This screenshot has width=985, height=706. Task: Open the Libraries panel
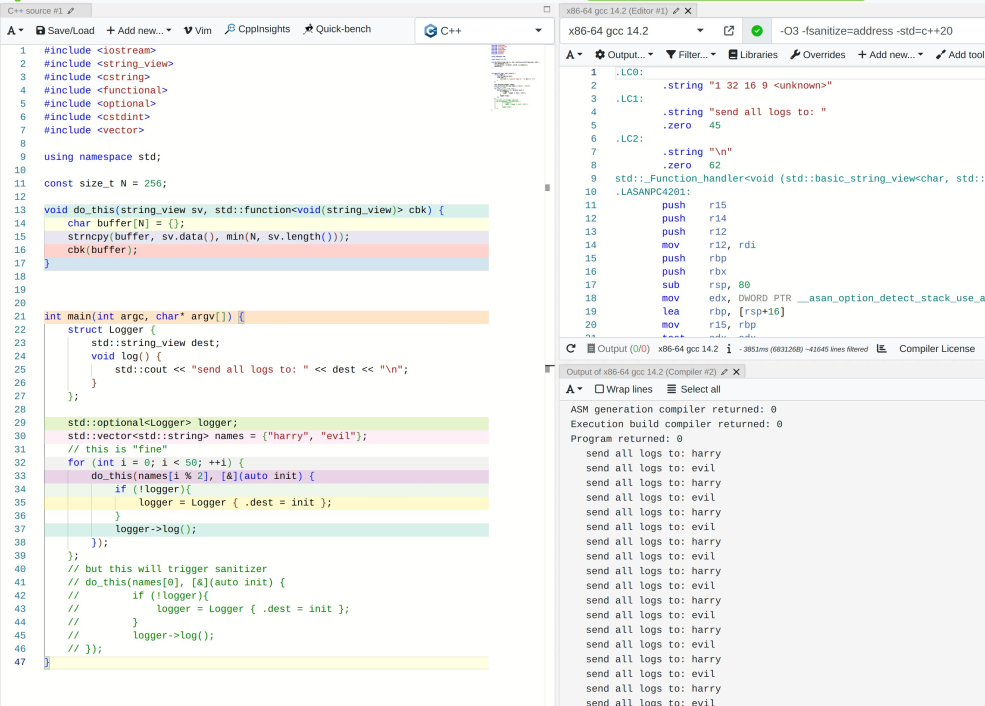click(x=753, y=55)
